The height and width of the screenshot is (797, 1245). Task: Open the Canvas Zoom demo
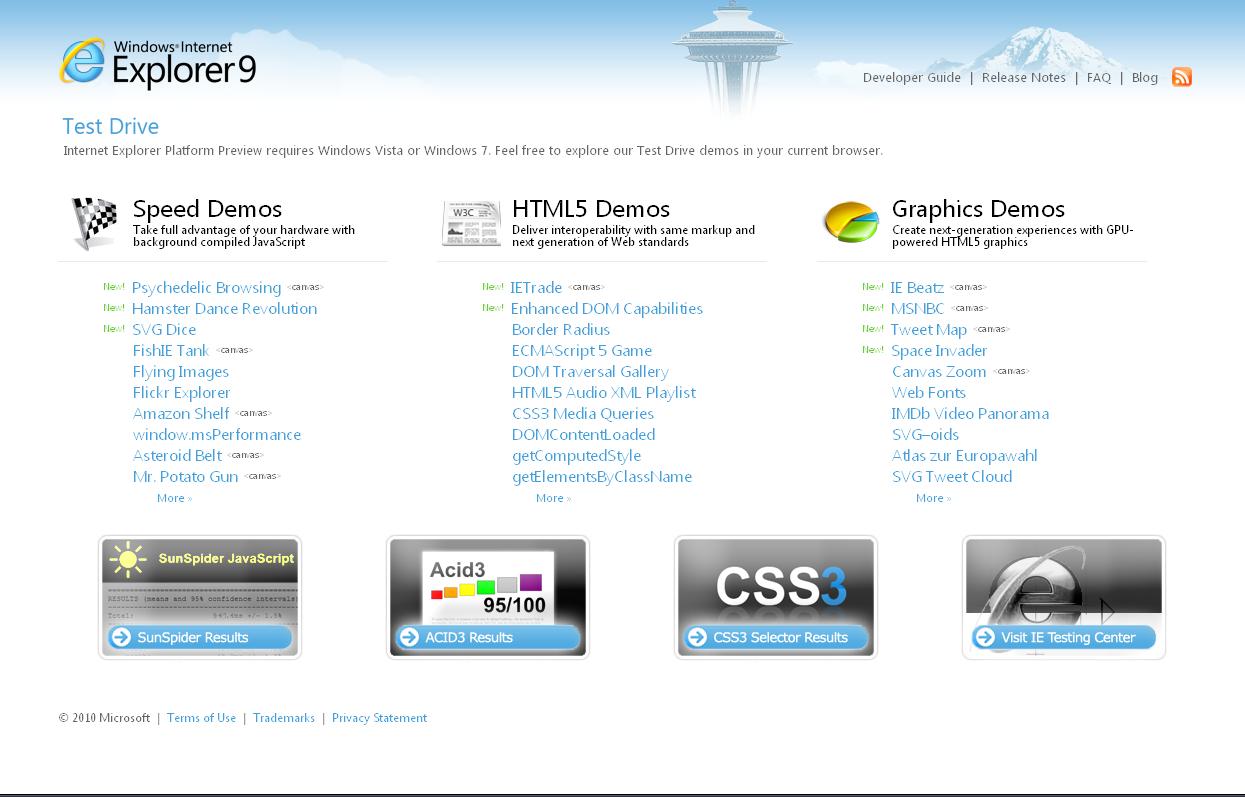point(939,372)
